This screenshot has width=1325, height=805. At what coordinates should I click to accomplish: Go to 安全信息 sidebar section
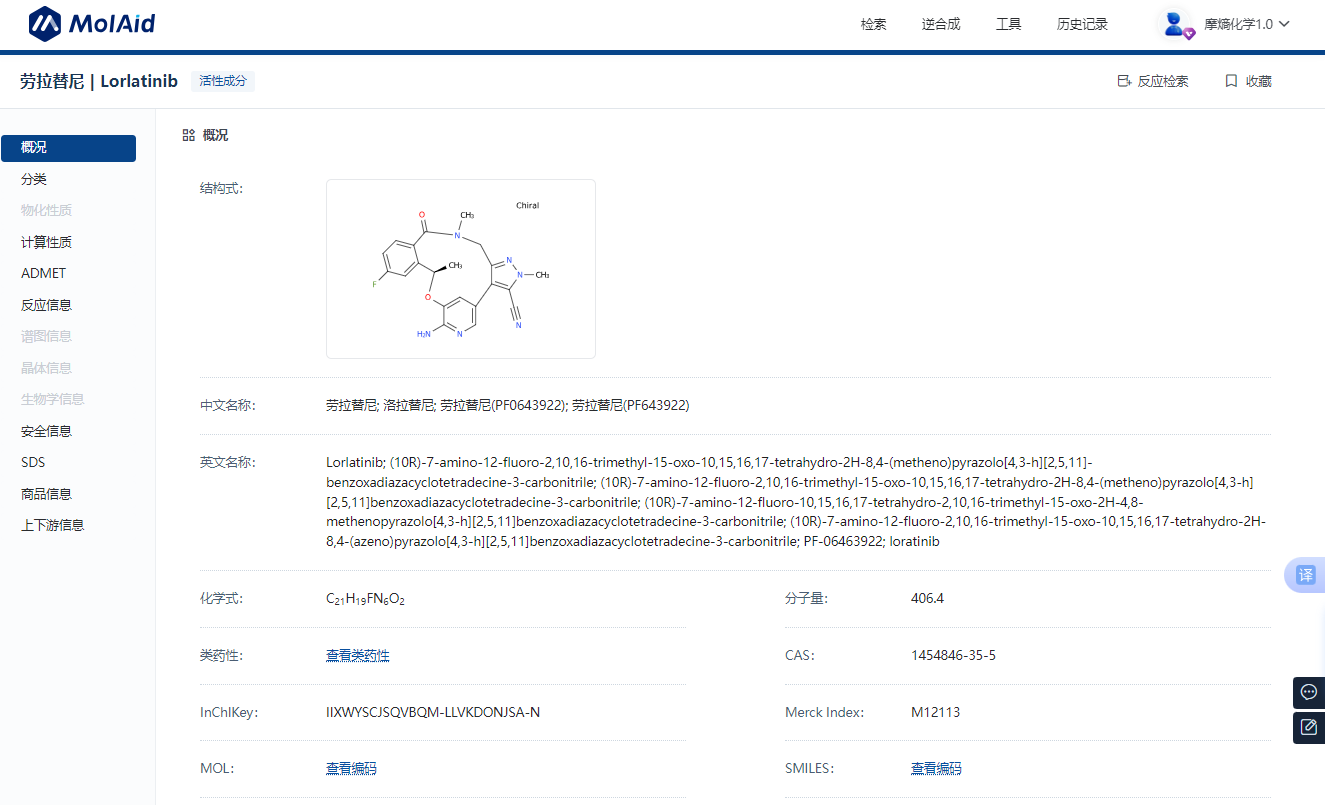46,431
